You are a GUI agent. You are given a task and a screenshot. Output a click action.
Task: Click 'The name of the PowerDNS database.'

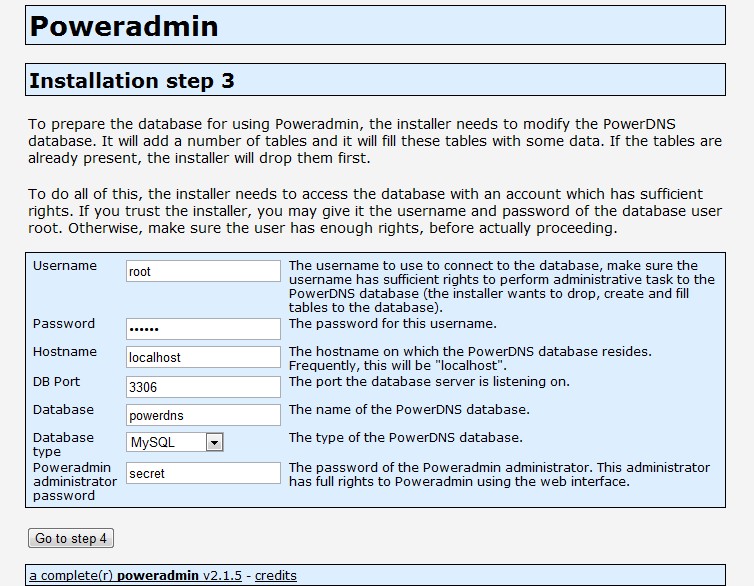[409, 410]
